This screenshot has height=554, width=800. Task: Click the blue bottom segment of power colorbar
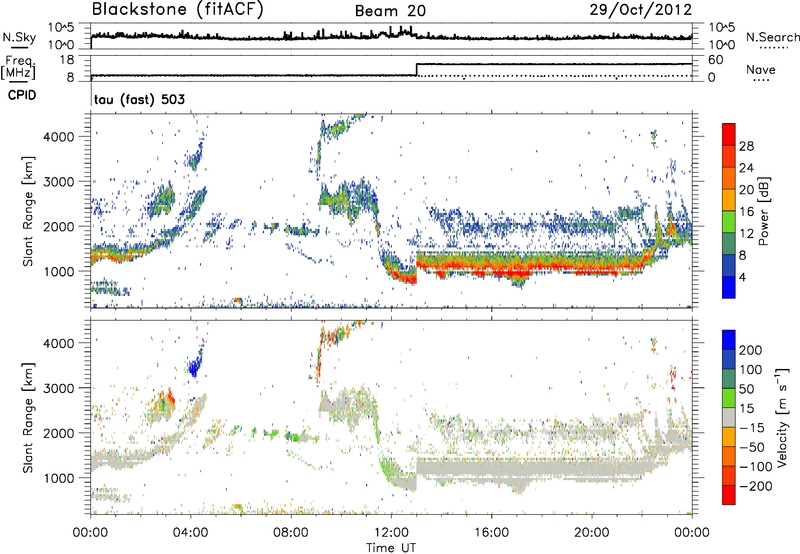tap(729, 288)
